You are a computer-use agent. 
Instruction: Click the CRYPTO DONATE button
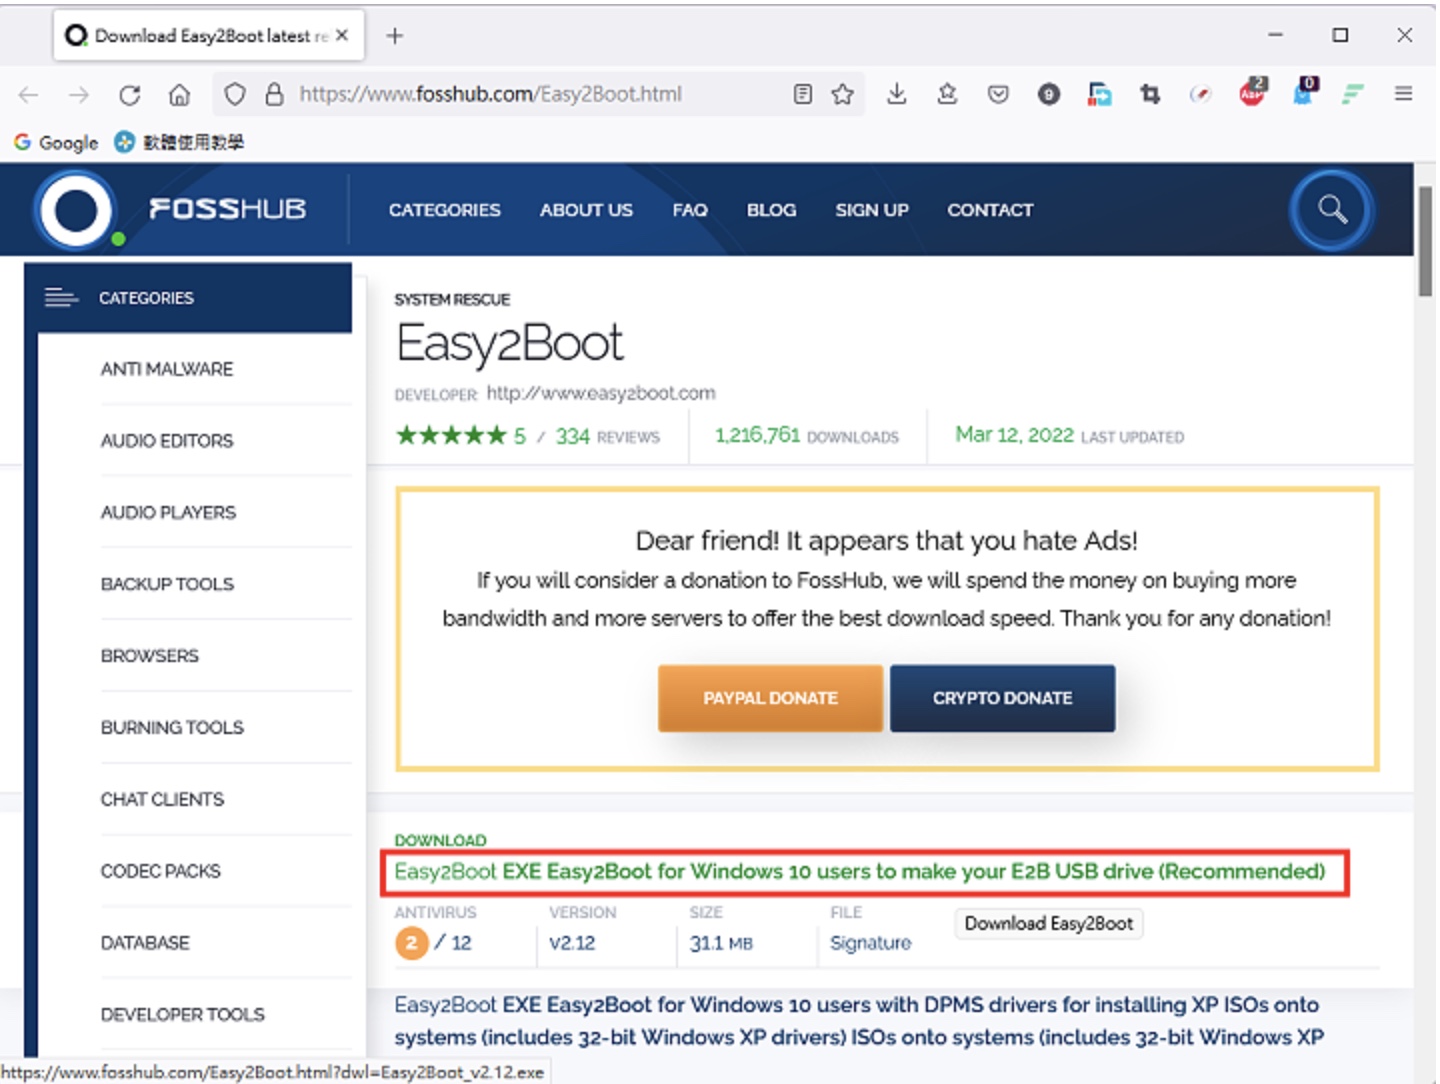[x=1002, y=698]
